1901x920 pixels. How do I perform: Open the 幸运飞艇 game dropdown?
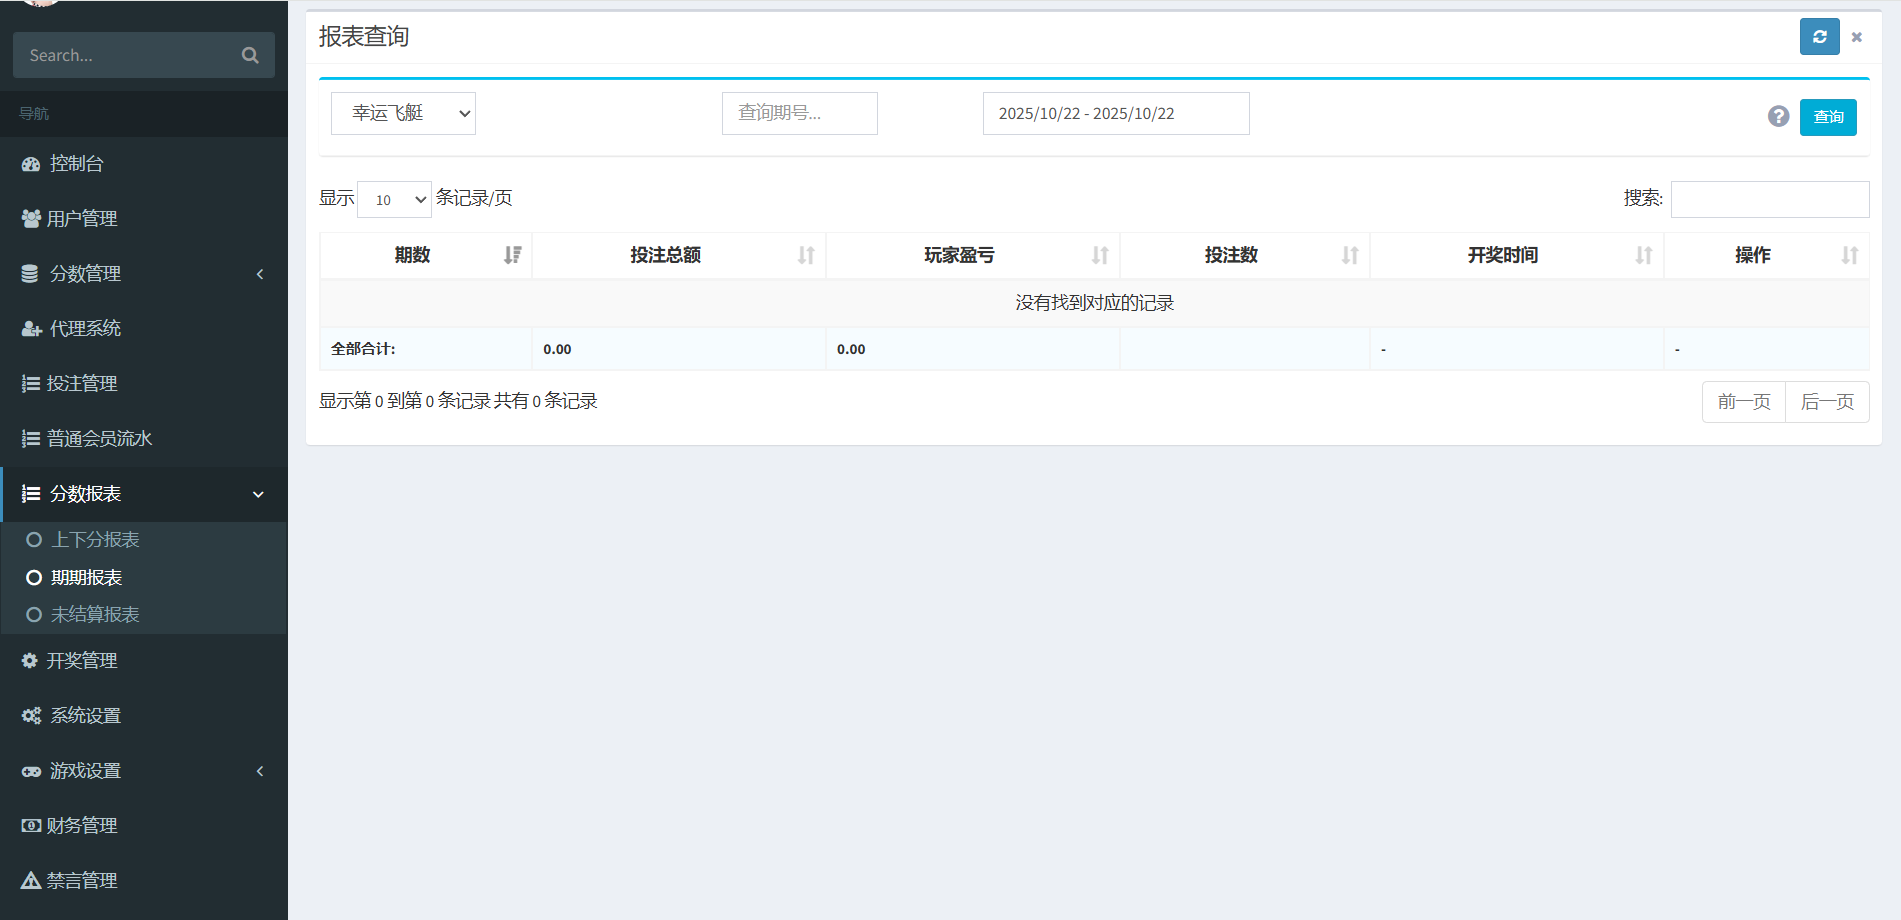pos(403,114)
